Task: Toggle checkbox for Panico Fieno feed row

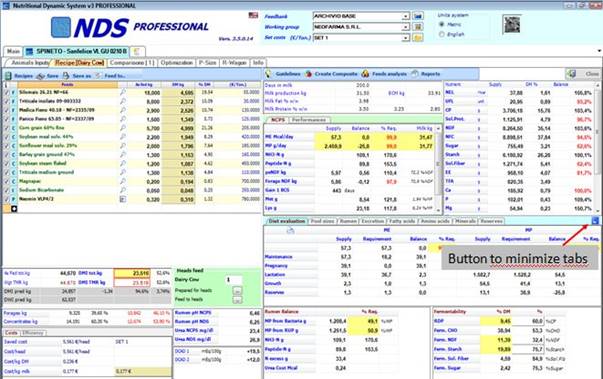Action: point(6,119)
